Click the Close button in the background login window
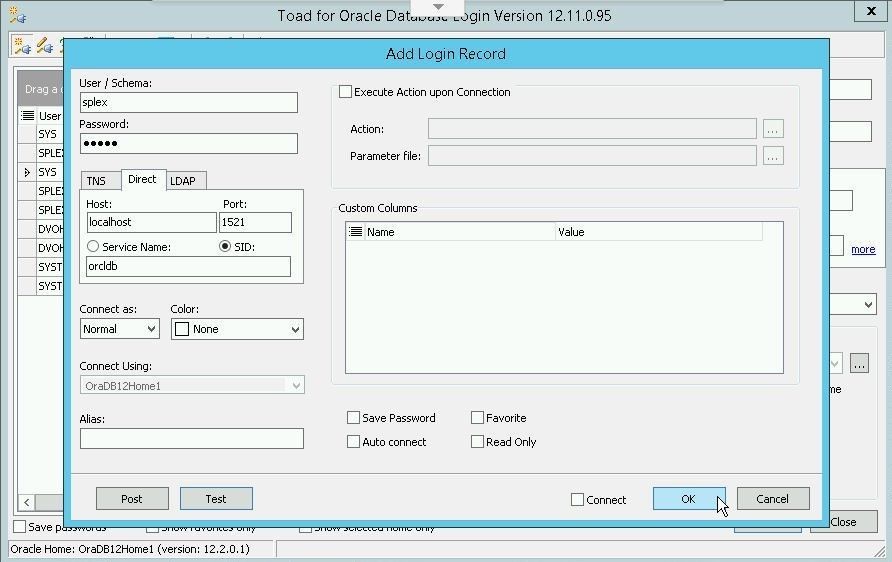The height and width of the screenshot is (562, 892). [843, 522]
